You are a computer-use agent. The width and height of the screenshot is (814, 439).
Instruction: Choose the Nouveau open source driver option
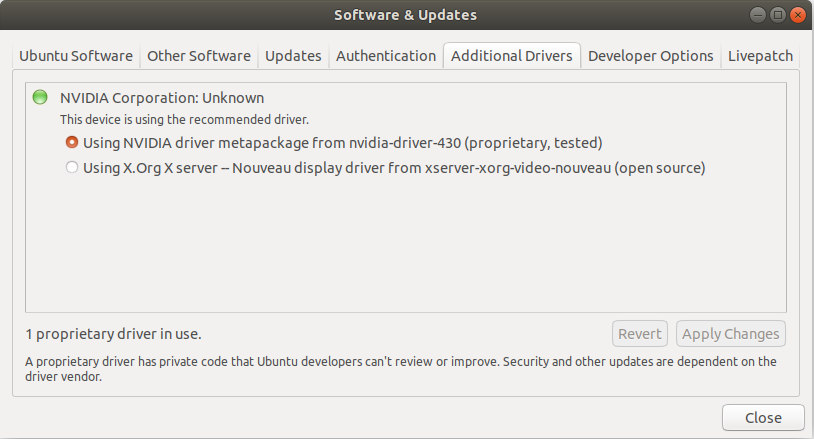pyautogui.click(x=72, y=168)
